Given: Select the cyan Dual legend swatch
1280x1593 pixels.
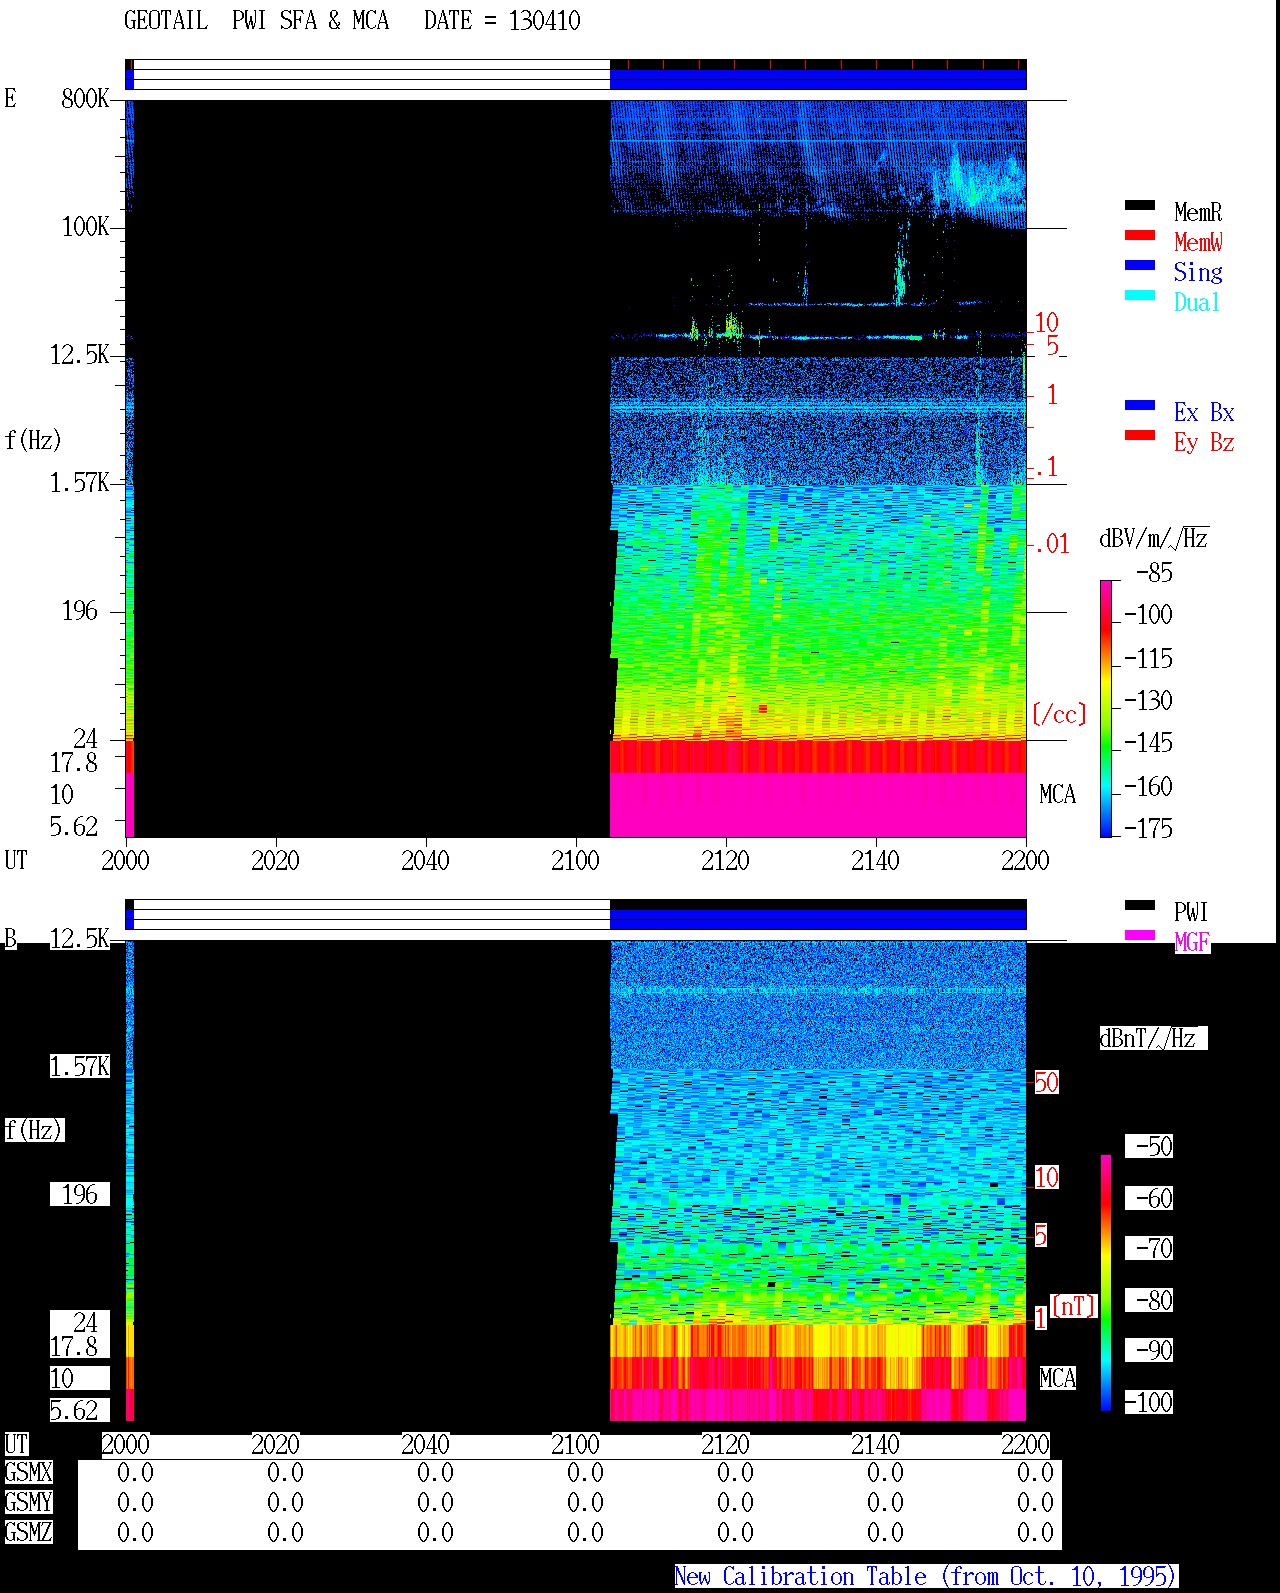Looking at the screenshot, I should coord(1140,296).
